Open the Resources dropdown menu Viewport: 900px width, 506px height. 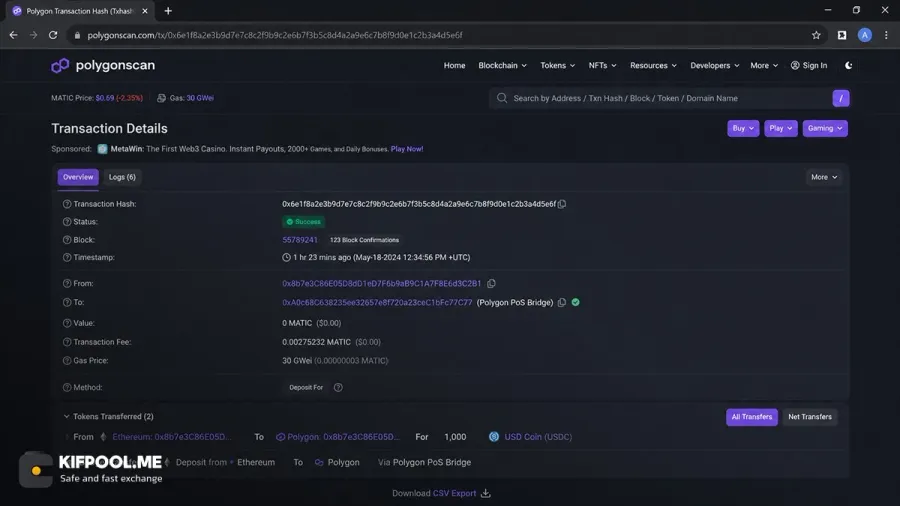coord(653,65)
